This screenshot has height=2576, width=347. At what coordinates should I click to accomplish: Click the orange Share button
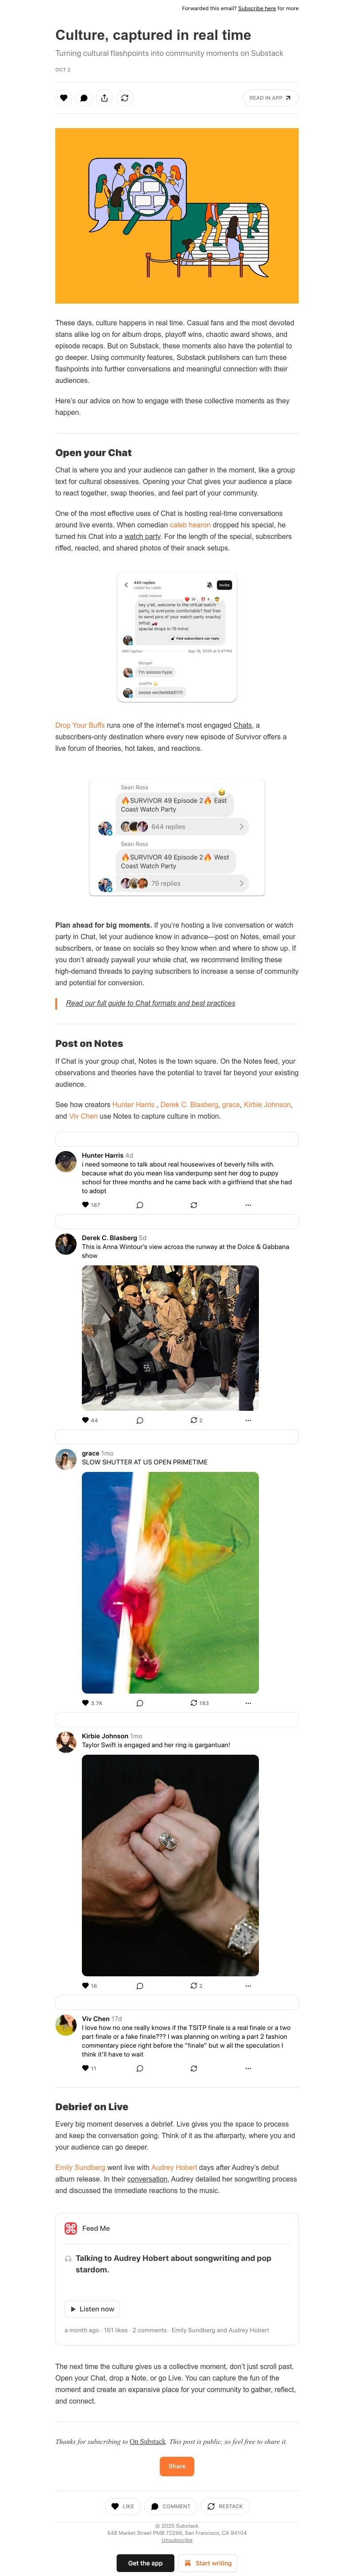[x=177, y=2466]
